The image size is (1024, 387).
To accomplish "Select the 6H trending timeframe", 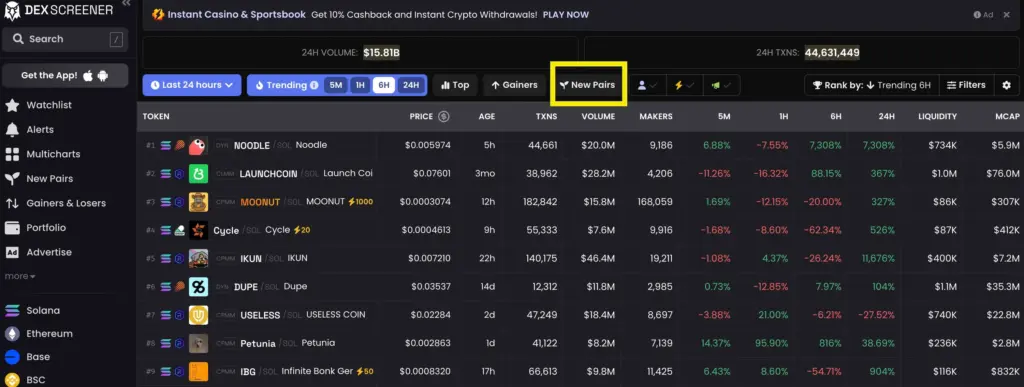I will [x=384, y=85].
